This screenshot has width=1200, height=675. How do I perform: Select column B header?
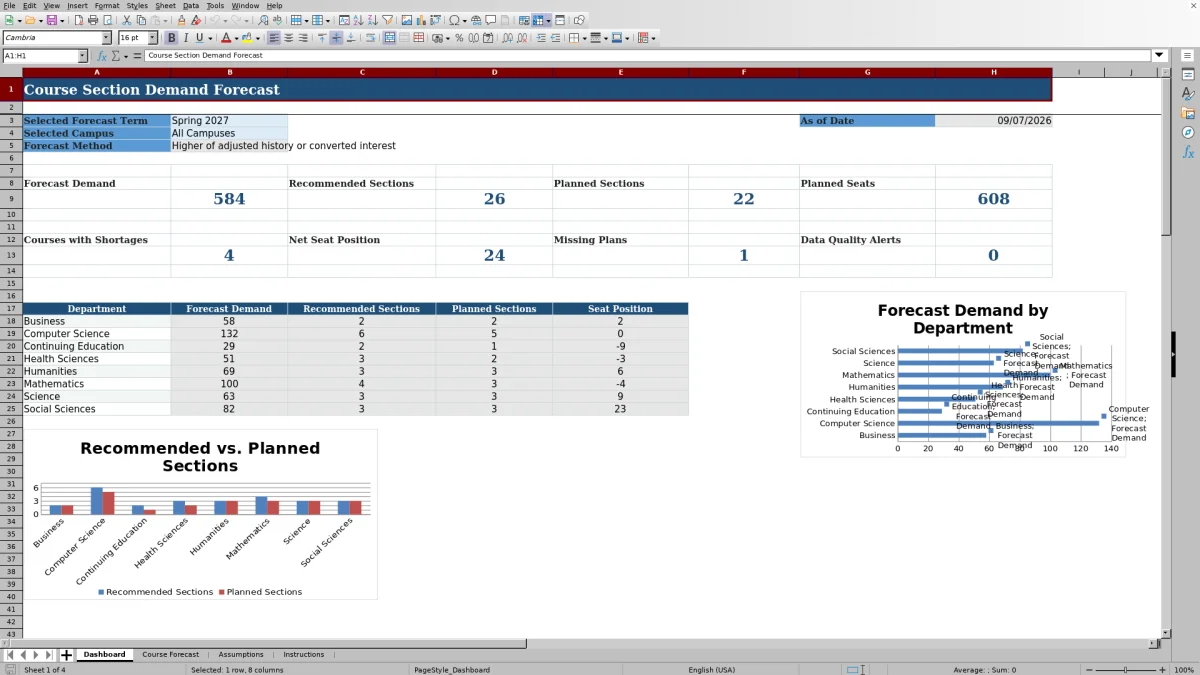229,72
